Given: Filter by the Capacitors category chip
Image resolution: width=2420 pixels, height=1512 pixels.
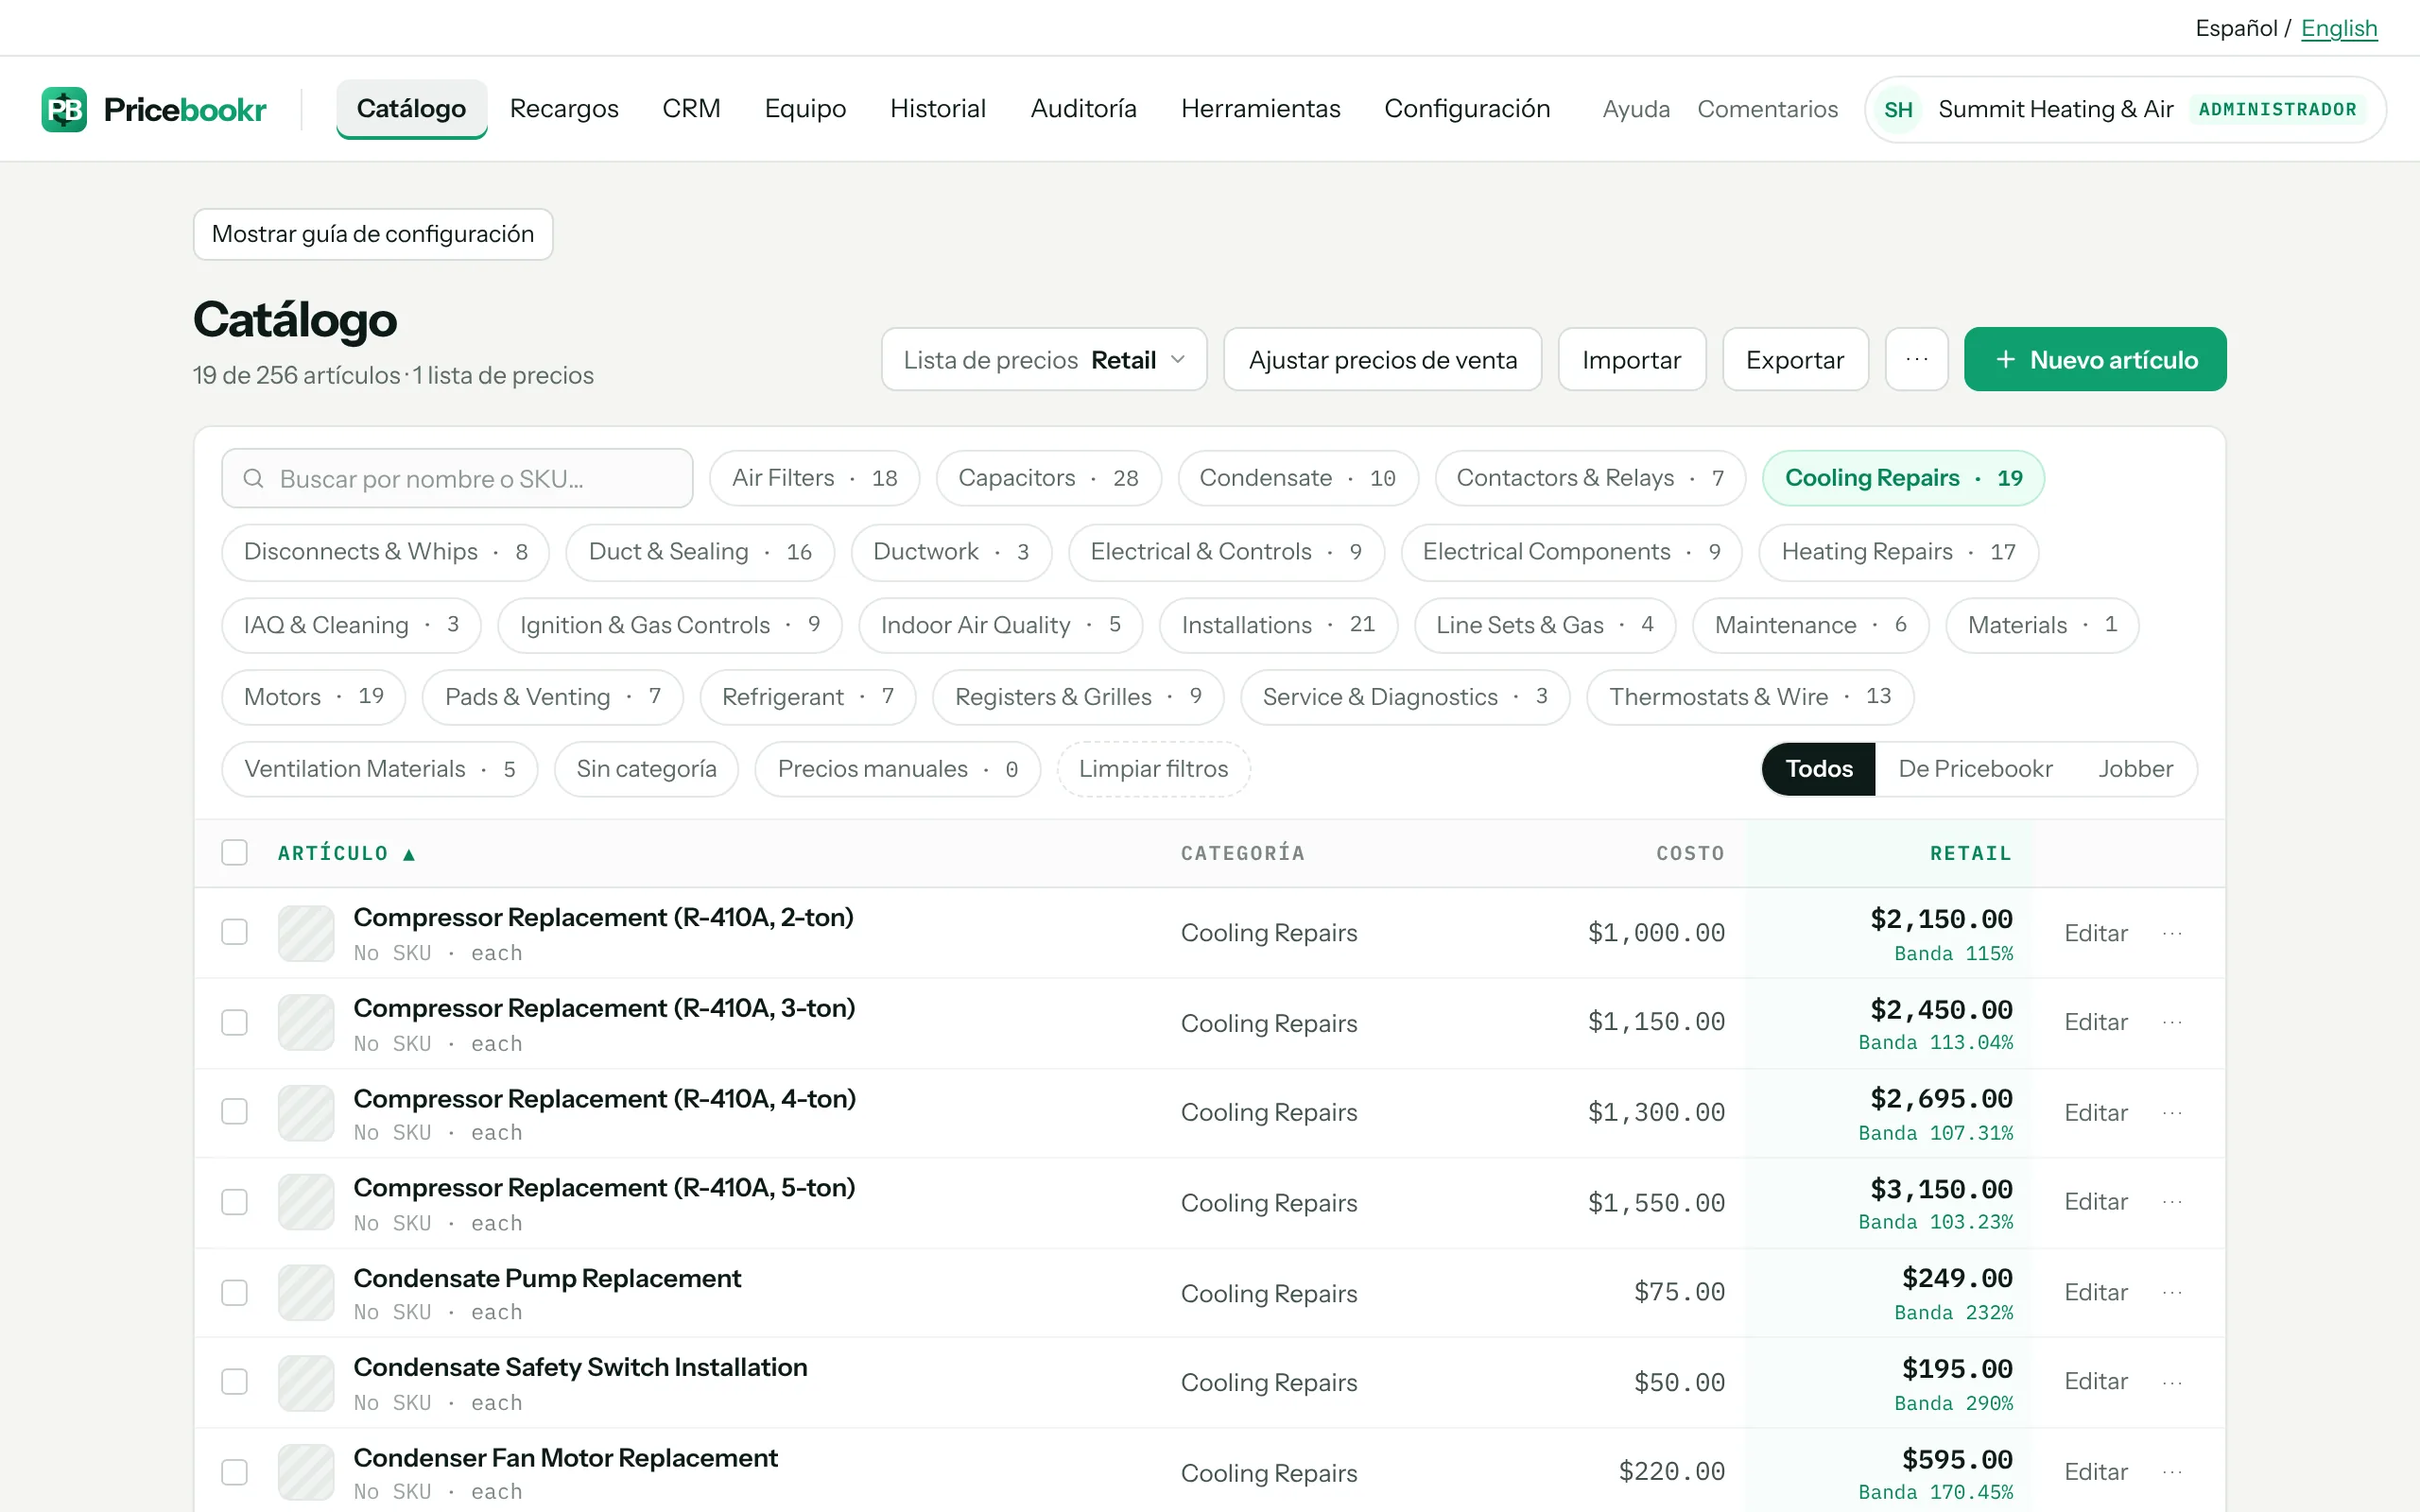Looking at the screenshot, I should click(1048, 478).
